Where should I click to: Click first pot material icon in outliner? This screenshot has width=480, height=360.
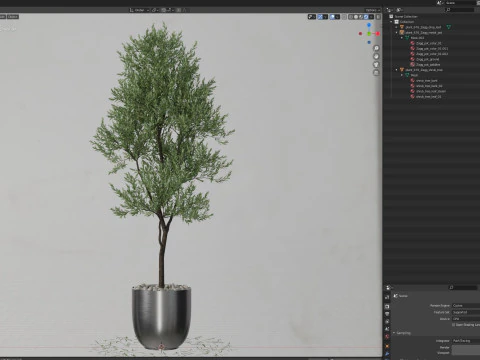click(x=413, y=43)
